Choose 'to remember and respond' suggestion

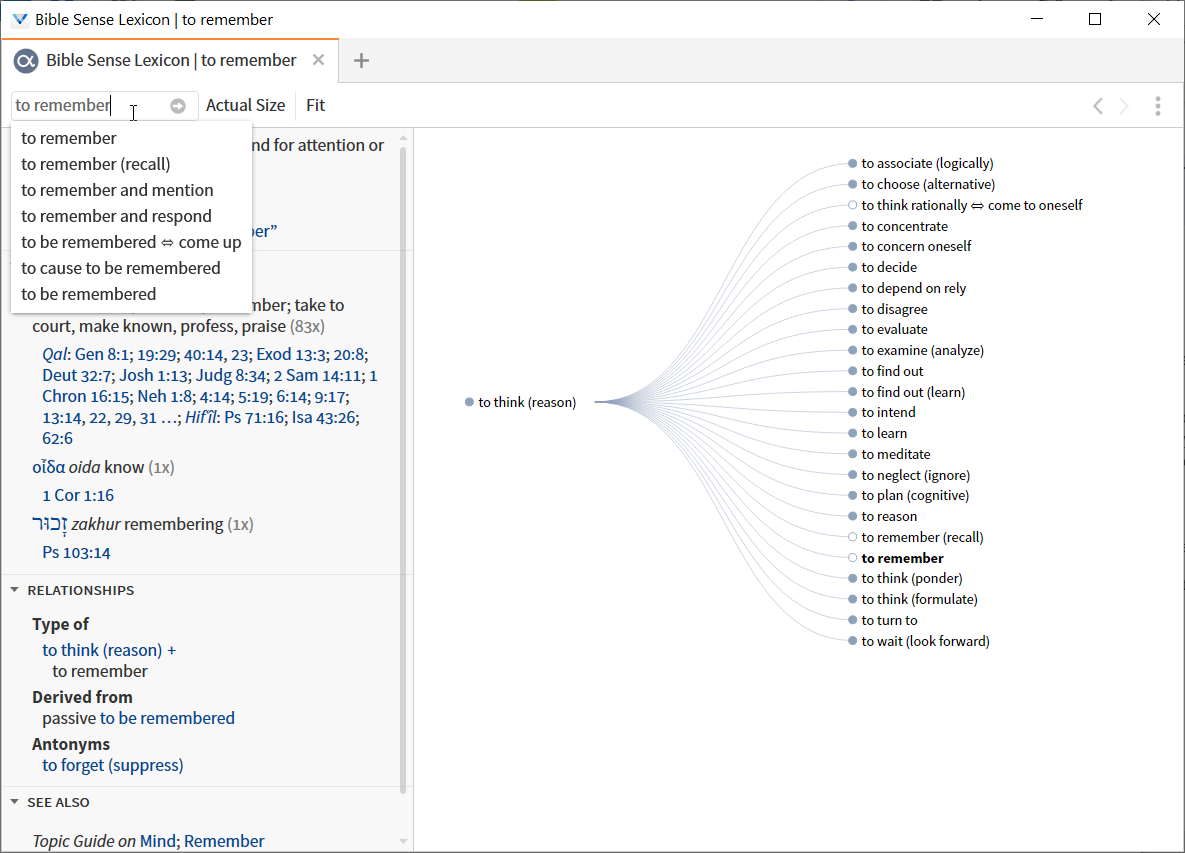tap(116, 216)
